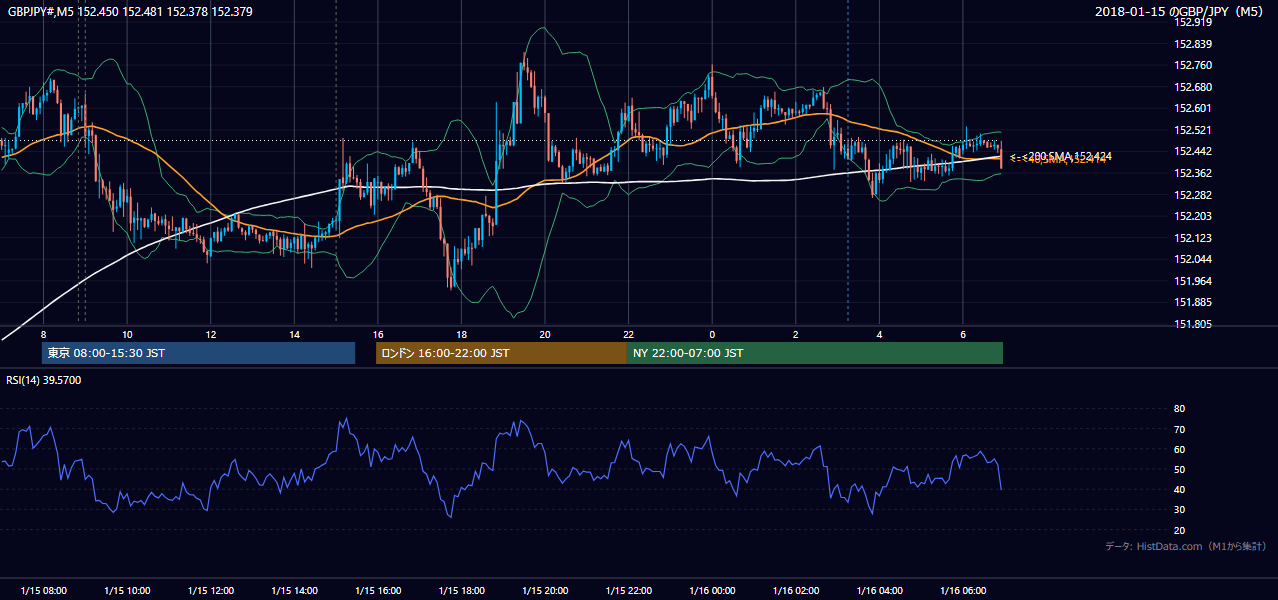This screenshot has height=600, width=1278.
Task: Click hour label 14 on price chart axis
Action: 294,334
